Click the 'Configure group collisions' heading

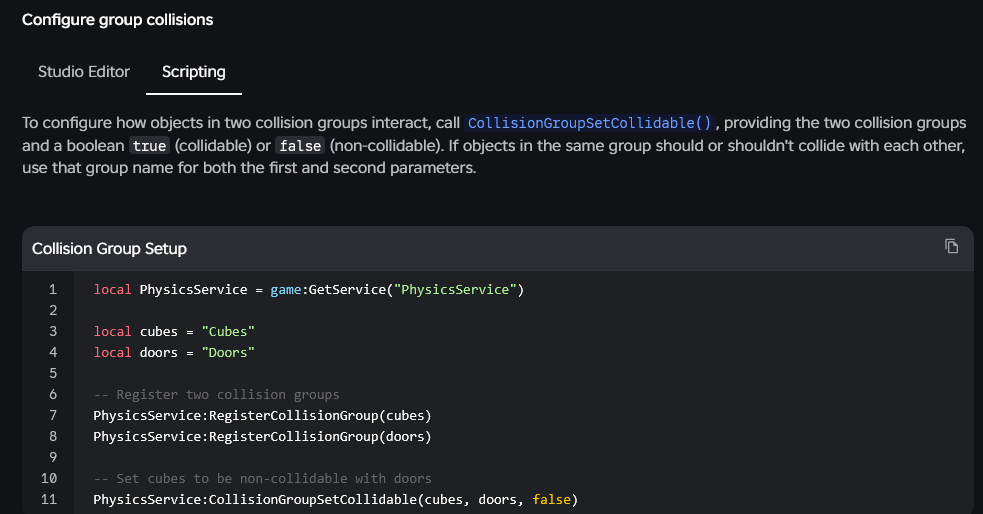117,20
